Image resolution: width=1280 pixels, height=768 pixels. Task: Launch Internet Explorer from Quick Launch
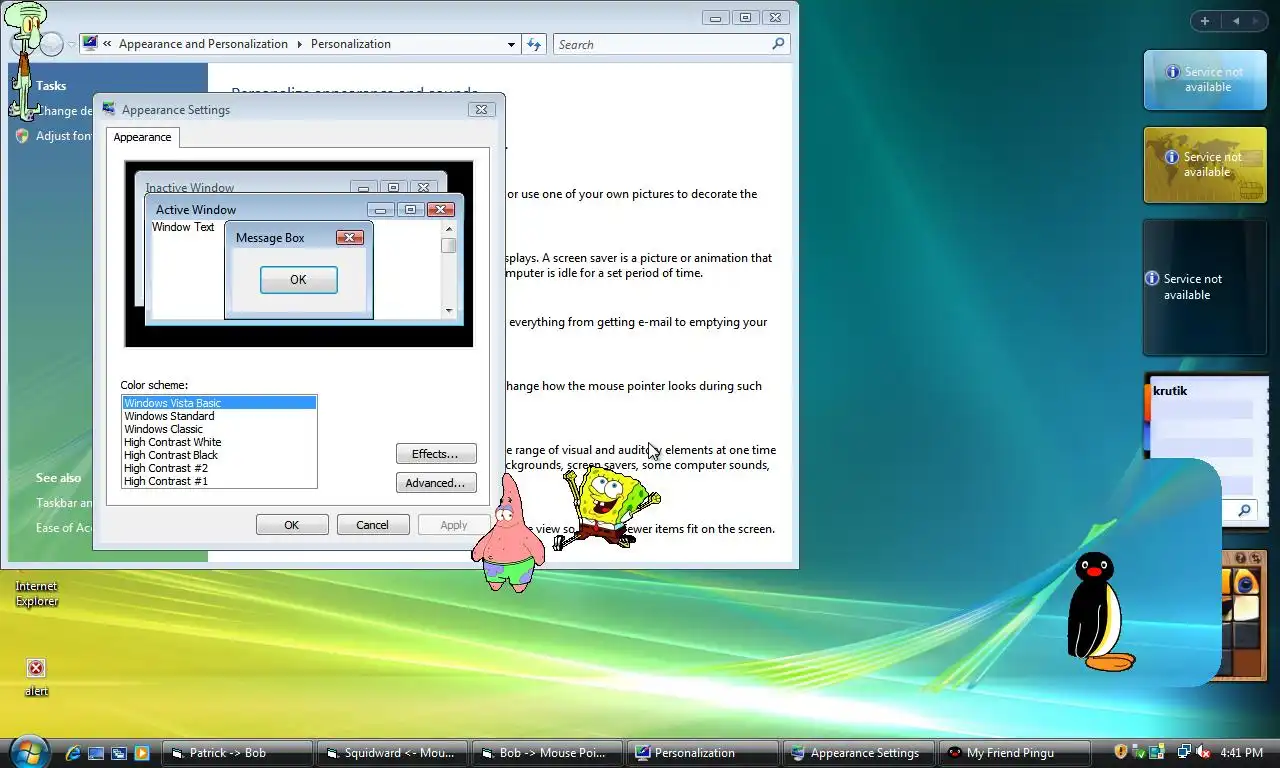click(74, 753)
